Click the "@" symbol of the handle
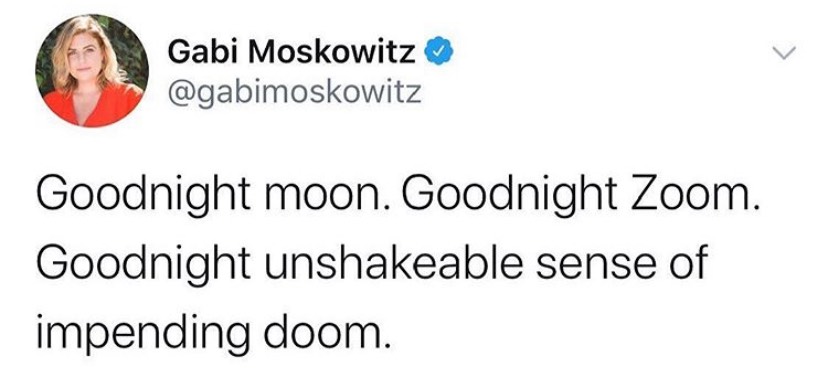Image resolution: width=828 pixels, height=387 pixels. coord(178,94)
